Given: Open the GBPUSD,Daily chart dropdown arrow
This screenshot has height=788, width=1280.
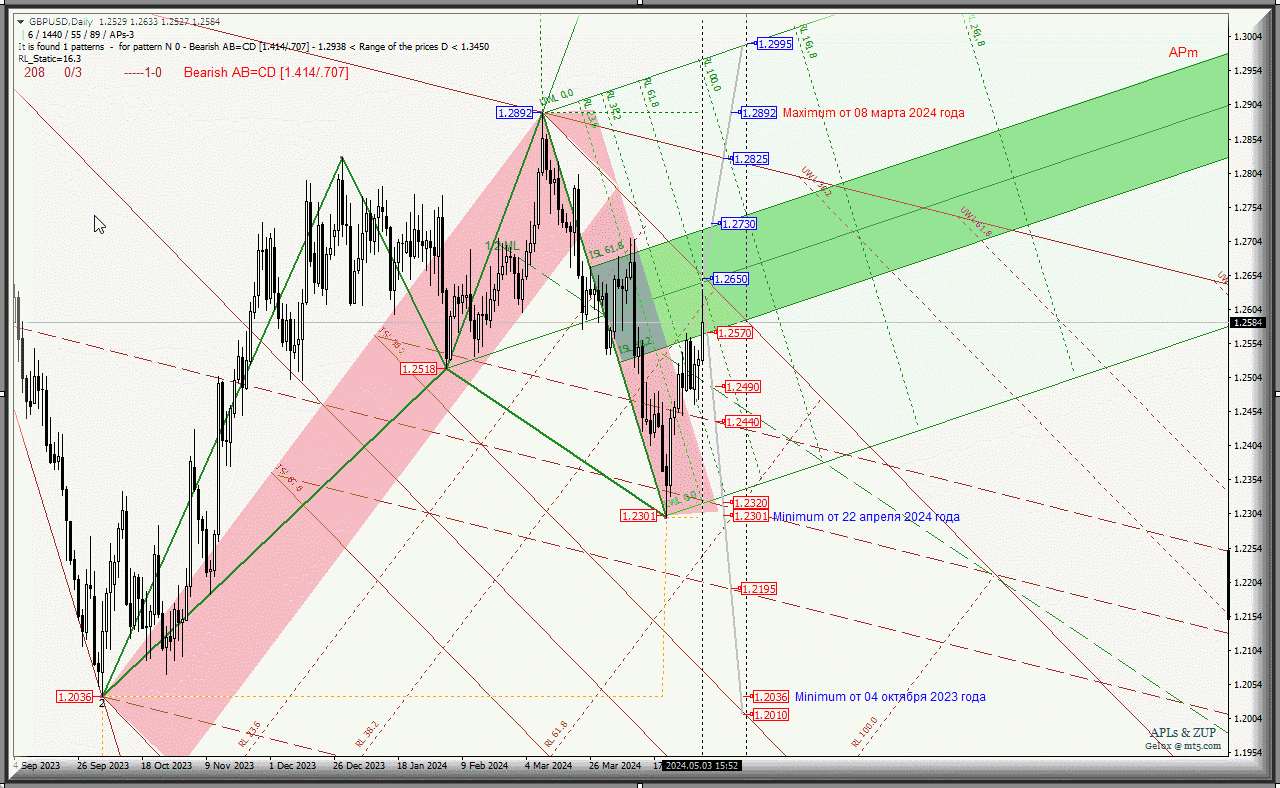Looking at the screenshot, I should point(21,21).
